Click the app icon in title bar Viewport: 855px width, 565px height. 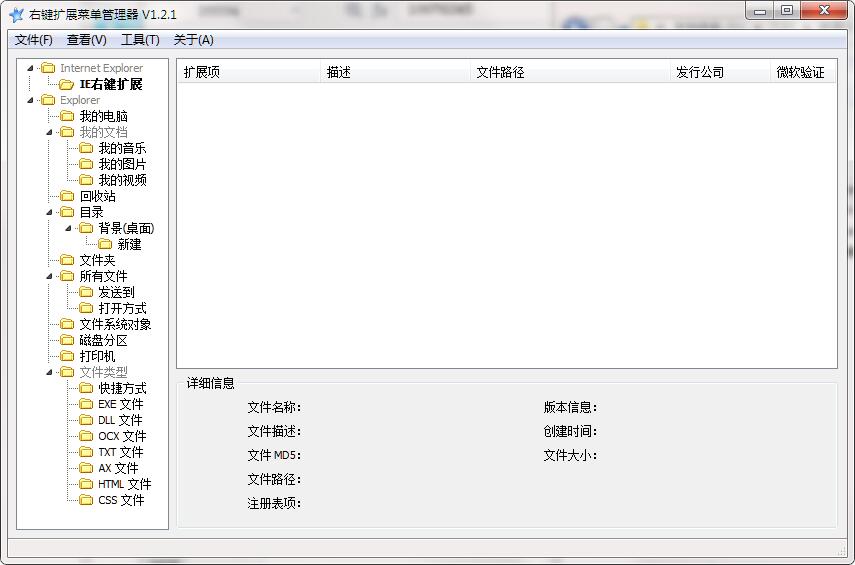[x=16, y=14]
